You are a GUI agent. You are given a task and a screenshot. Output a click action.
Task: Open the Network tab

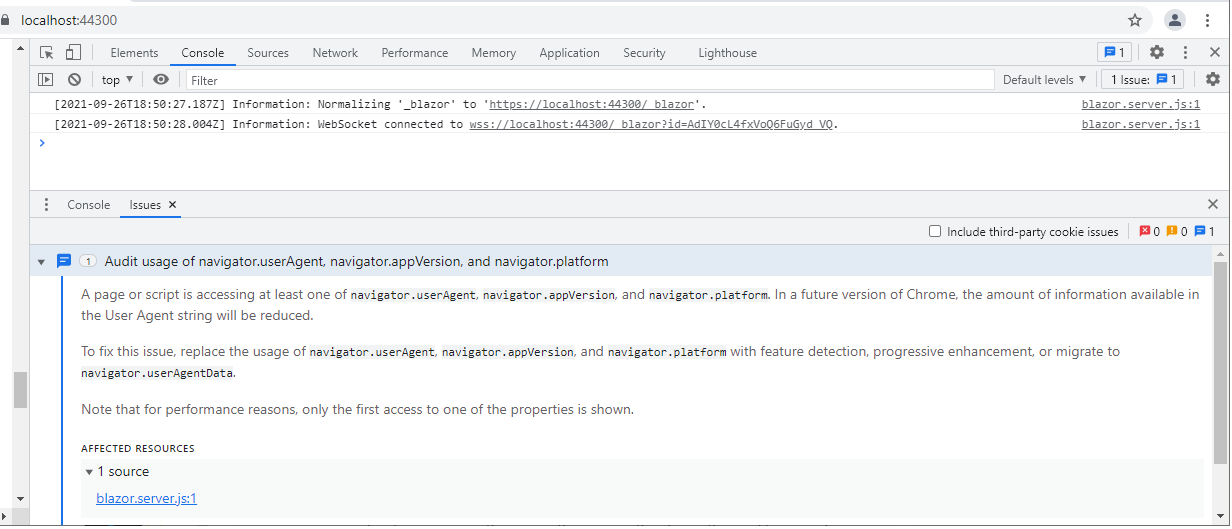pos(335,53)
